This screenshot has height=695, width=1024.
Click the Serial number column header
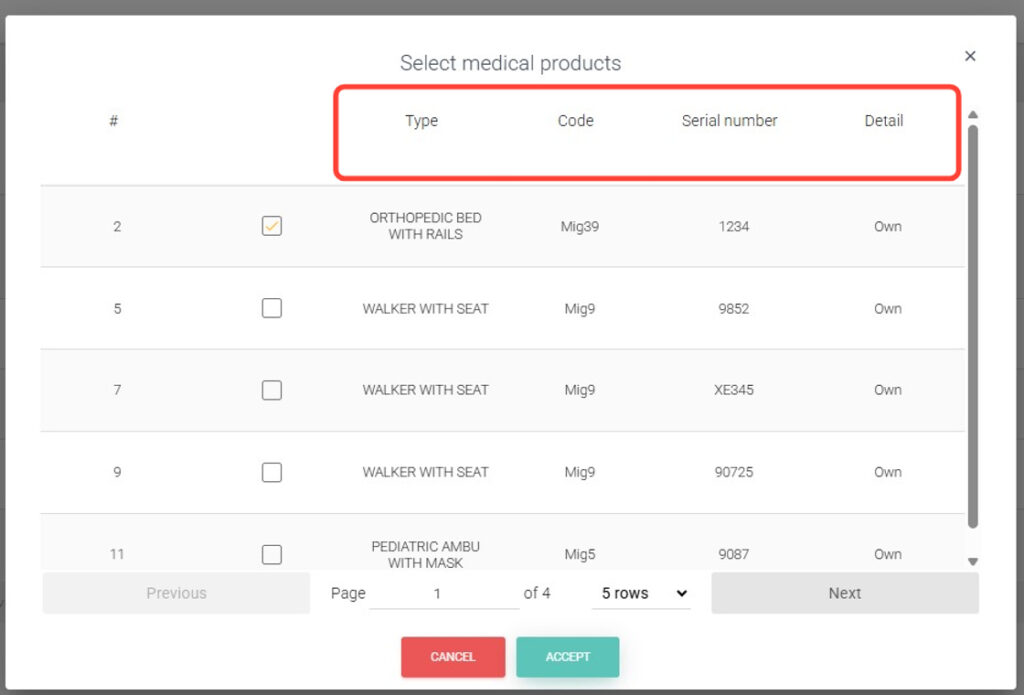click(729, 121)
